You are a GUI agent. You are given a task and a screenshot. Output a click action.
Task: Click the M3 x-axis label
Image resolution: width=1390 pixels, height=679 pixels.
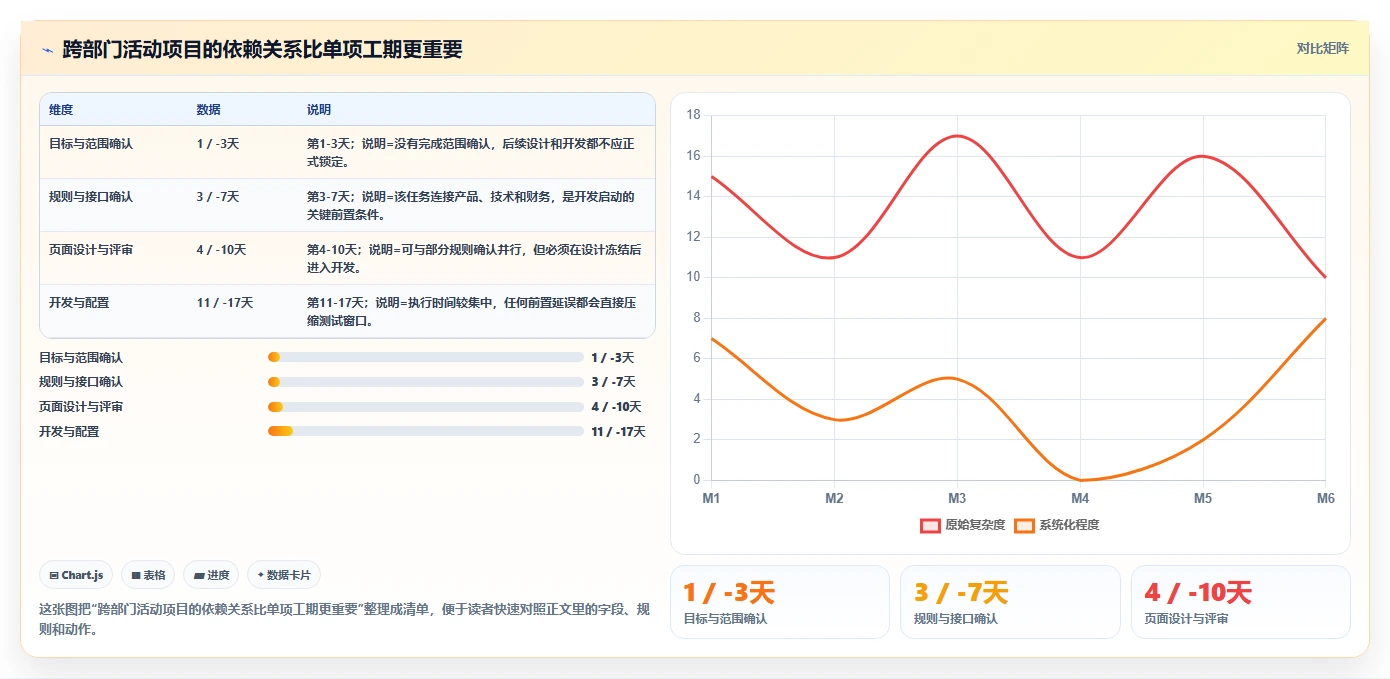point(957,498)
